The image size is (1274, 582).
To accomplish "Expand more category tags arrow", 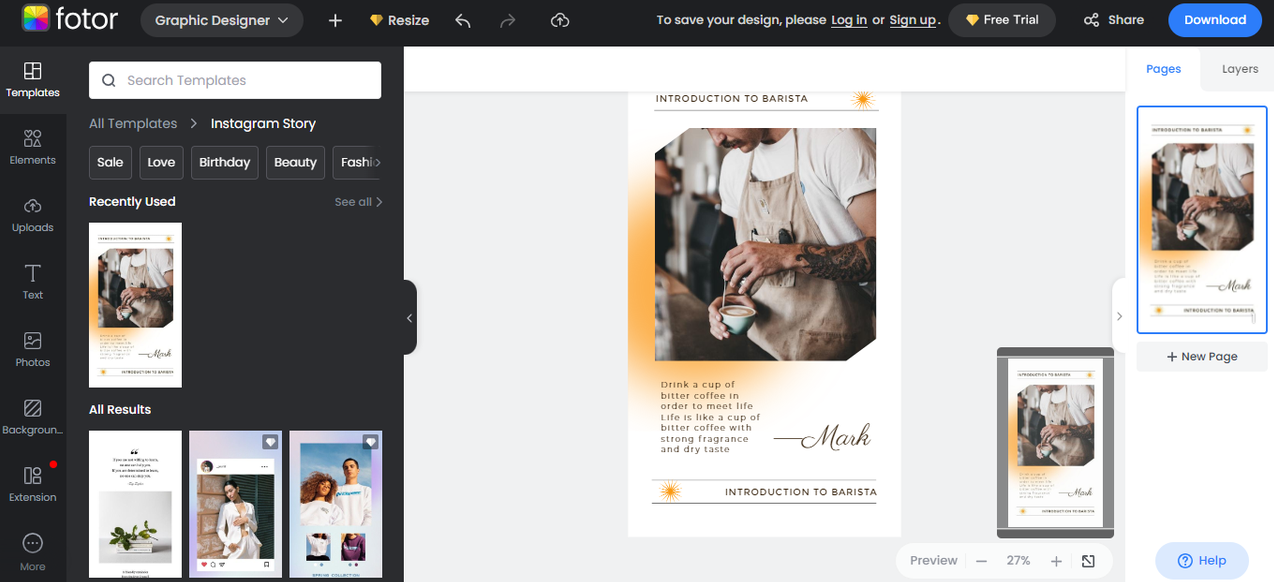I will pyautogui.click(x=378, y=162).
